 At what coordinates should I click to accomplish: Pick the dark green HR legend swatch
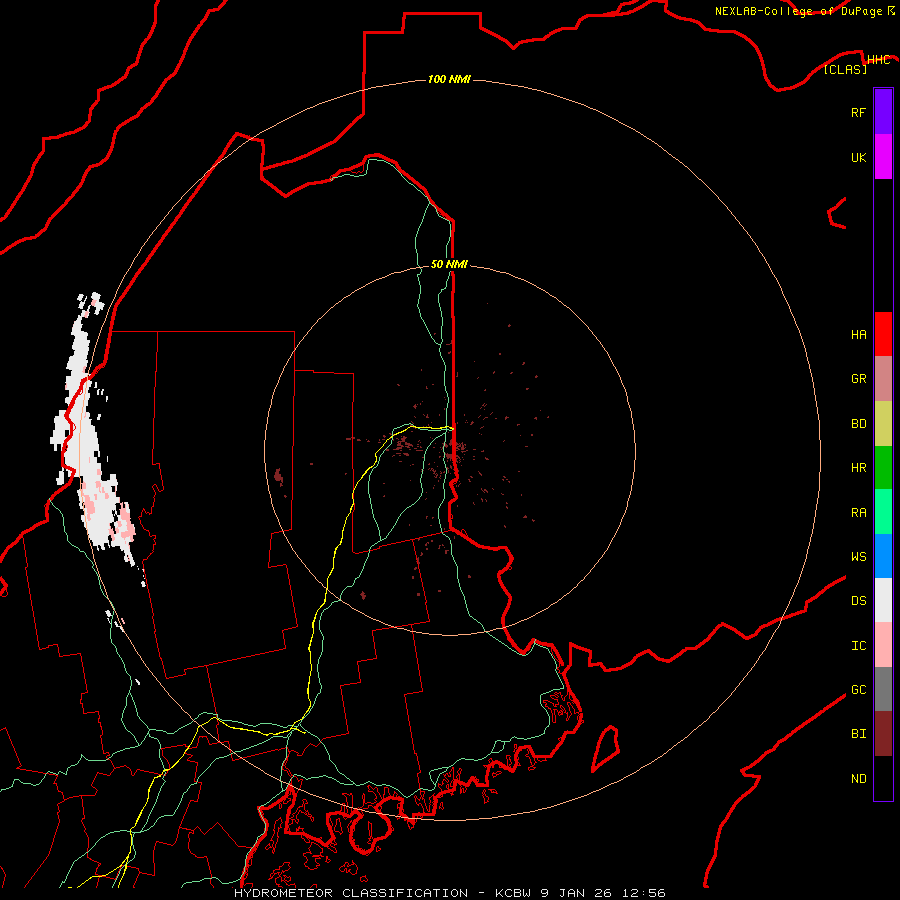[x=883, y=468]
